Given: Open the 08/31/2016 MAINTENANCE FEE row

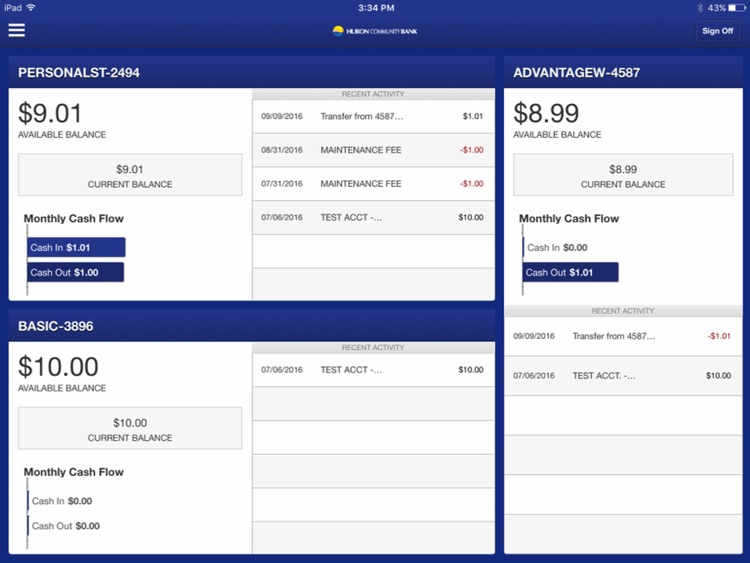Looking at the screenshot, I should click(373, 150).
